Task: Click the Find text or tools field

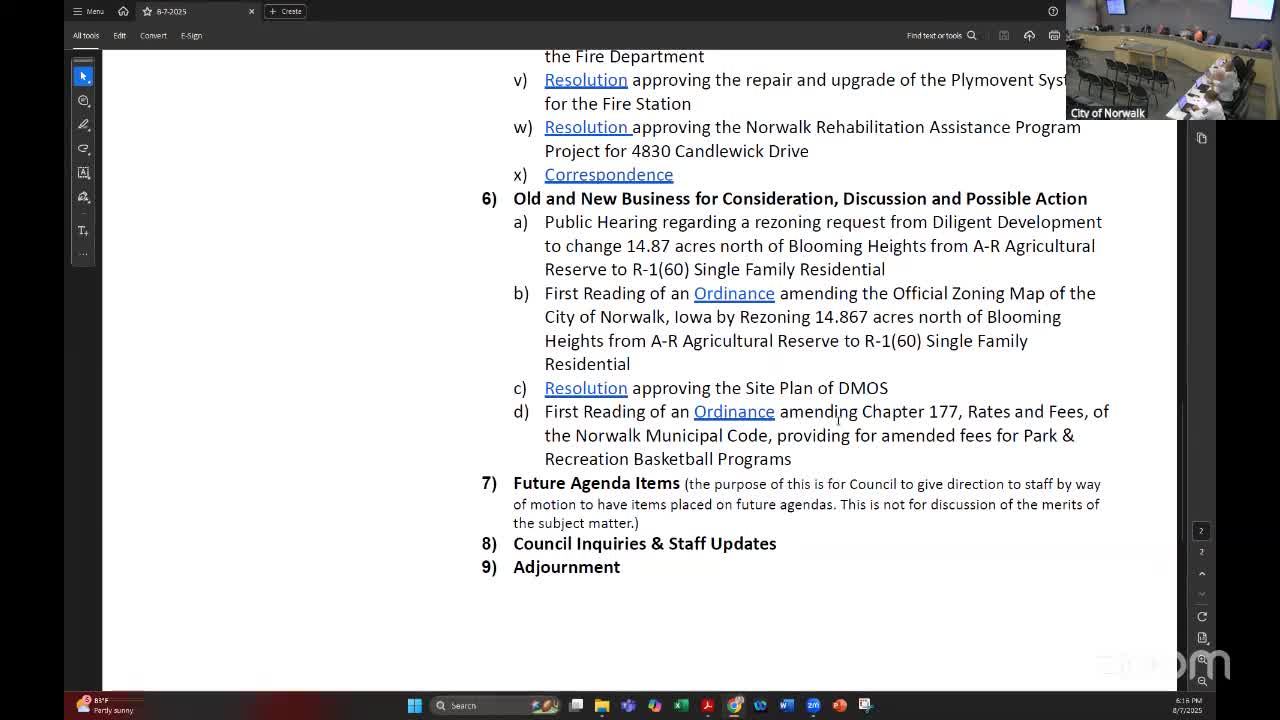Action: pos(941,36)
